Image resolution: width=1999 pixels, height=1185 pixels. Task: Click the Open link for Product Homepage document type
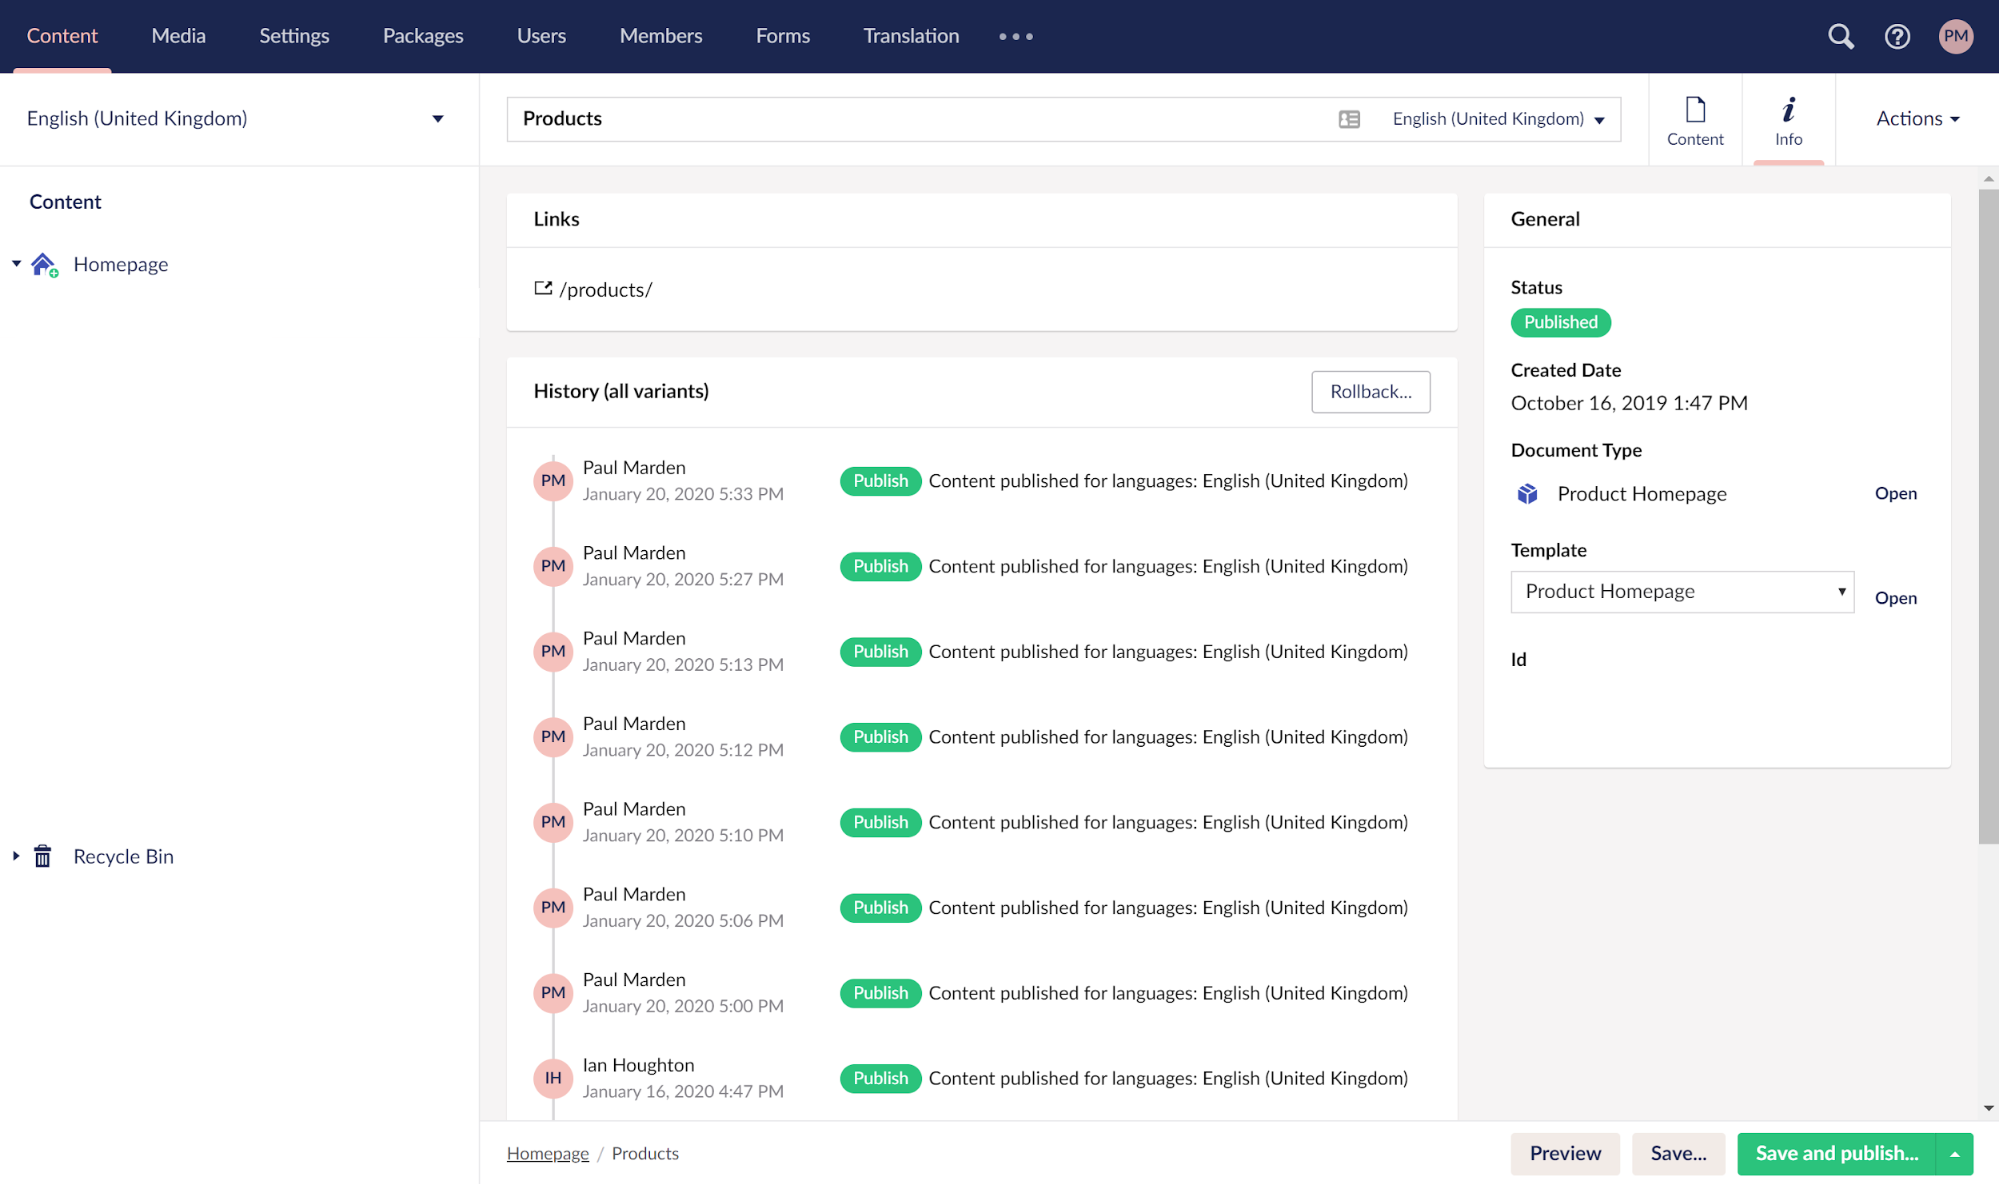point(1896,492)
